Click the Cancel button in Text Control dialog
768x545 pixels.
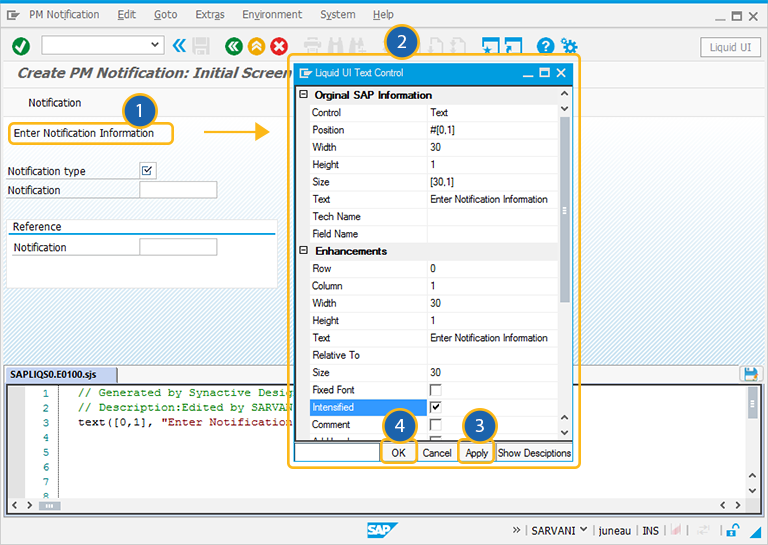click(x=437, y=453)
